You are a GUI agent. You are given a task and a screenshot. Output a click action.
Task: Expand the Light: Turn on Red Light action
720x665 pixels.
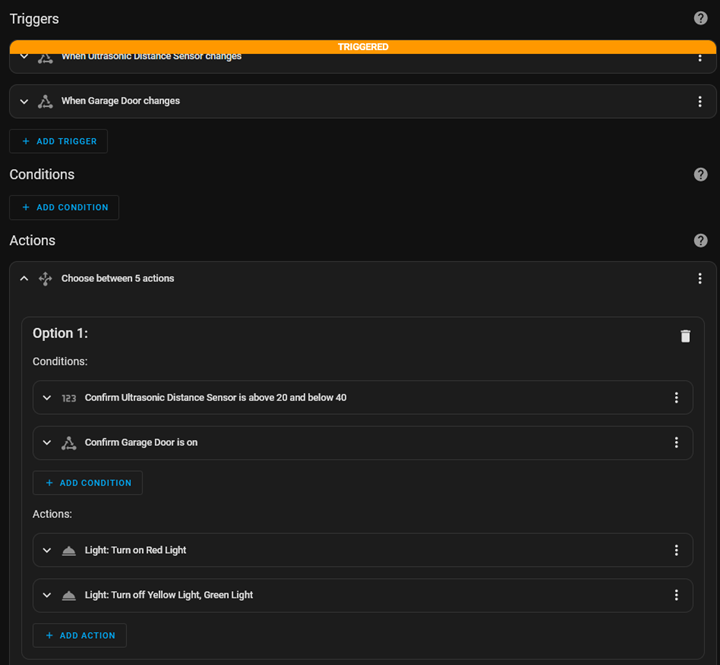pos(47,550)
